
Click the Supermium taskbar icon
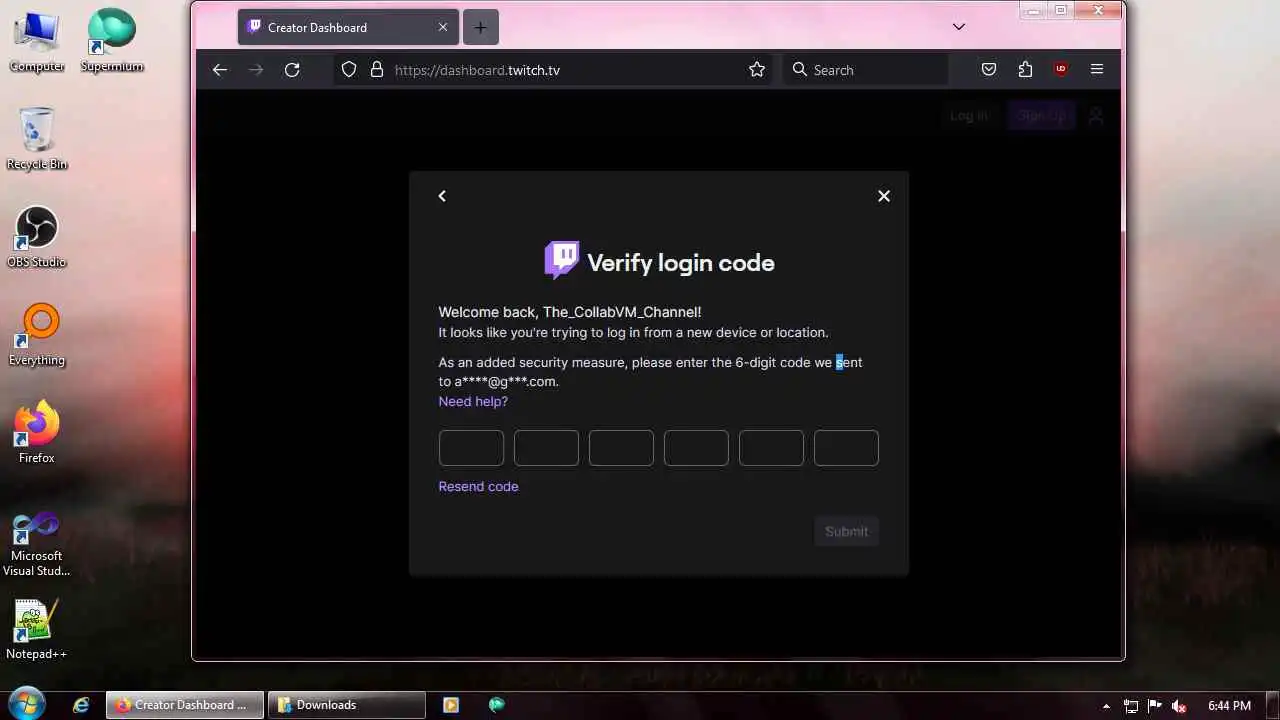(496, 705)
